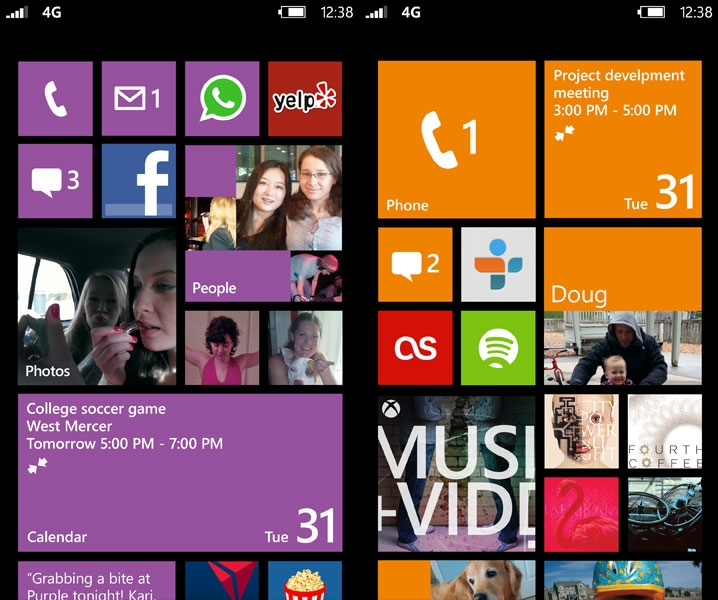The height and width of the screenshot is (600, 718).
Task: Open orange calendar tile Project development meeting
Action: 623,140
